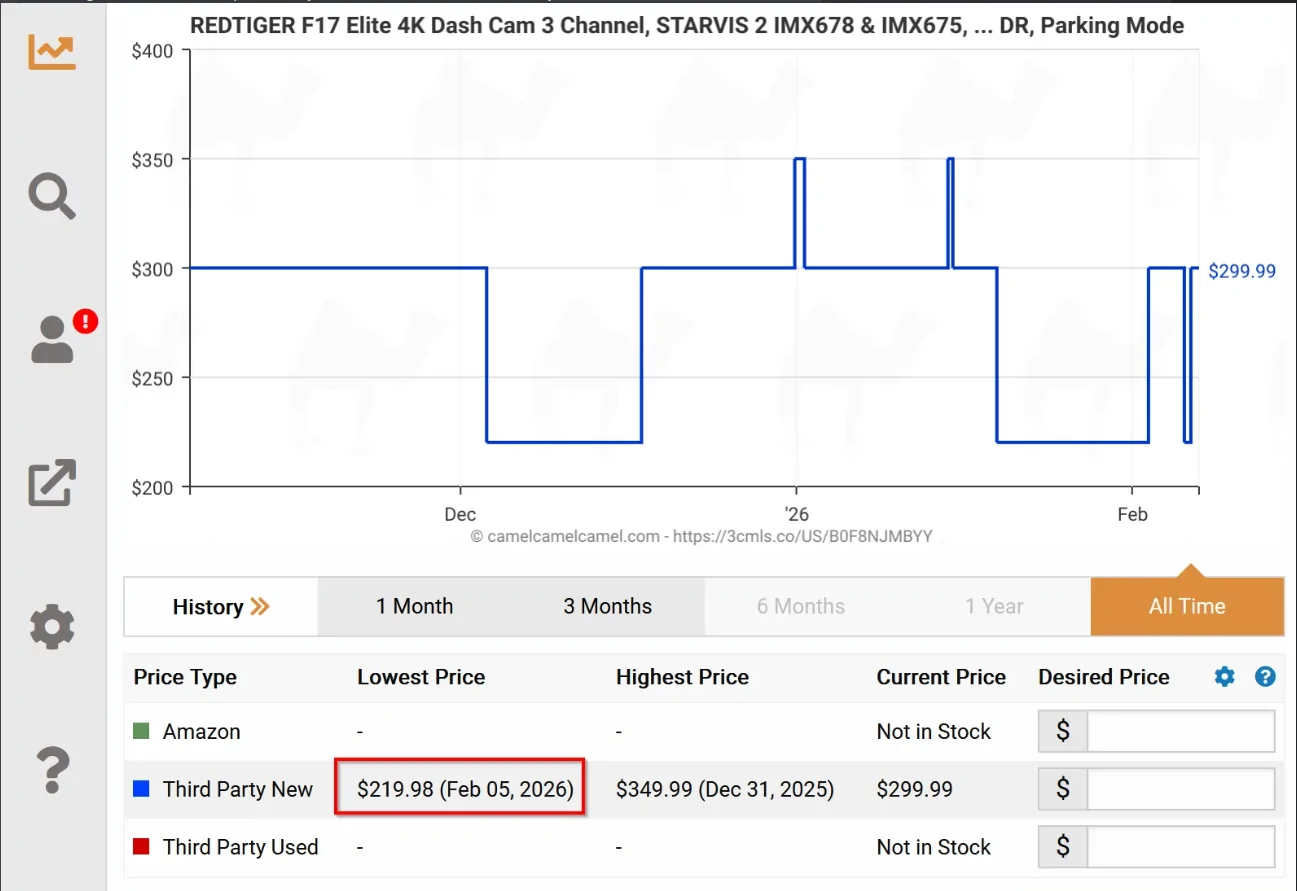Click Not in Stock in Third Party Used row
This screenshot has width=1297, height=891.
(934, 847)
